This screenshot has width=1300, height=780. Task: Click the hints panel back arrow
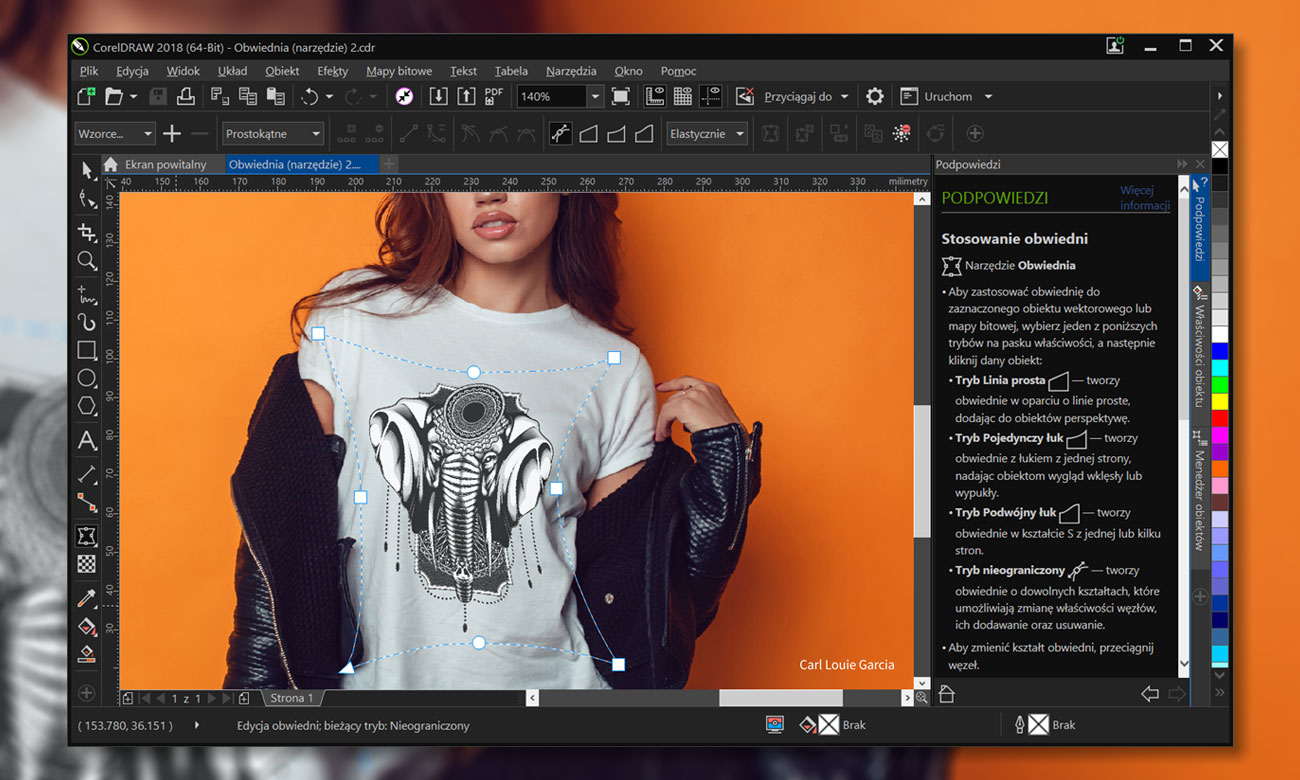coord(1149,694)
